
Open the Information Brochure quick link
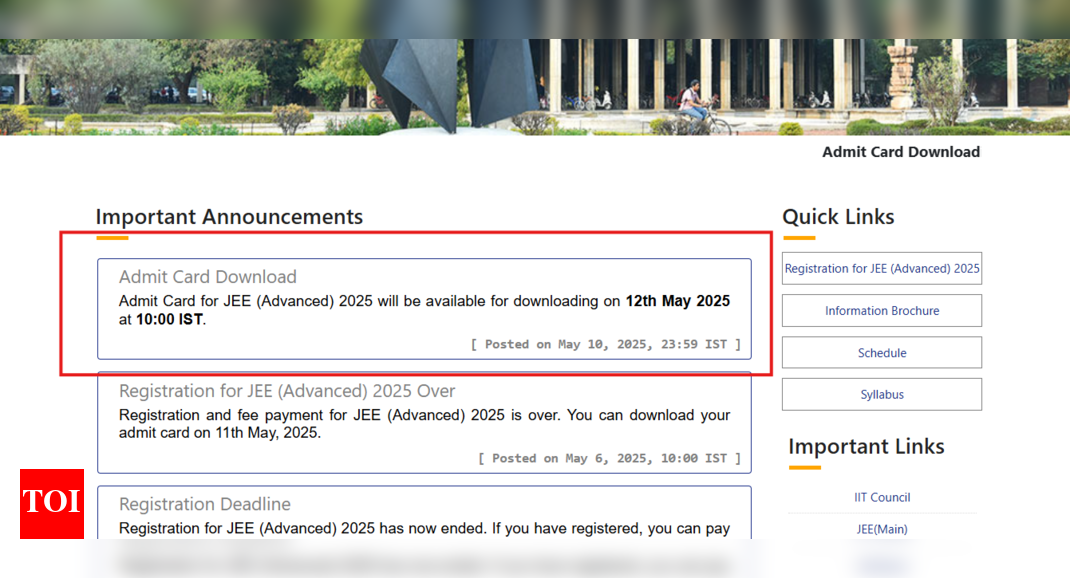881,311
